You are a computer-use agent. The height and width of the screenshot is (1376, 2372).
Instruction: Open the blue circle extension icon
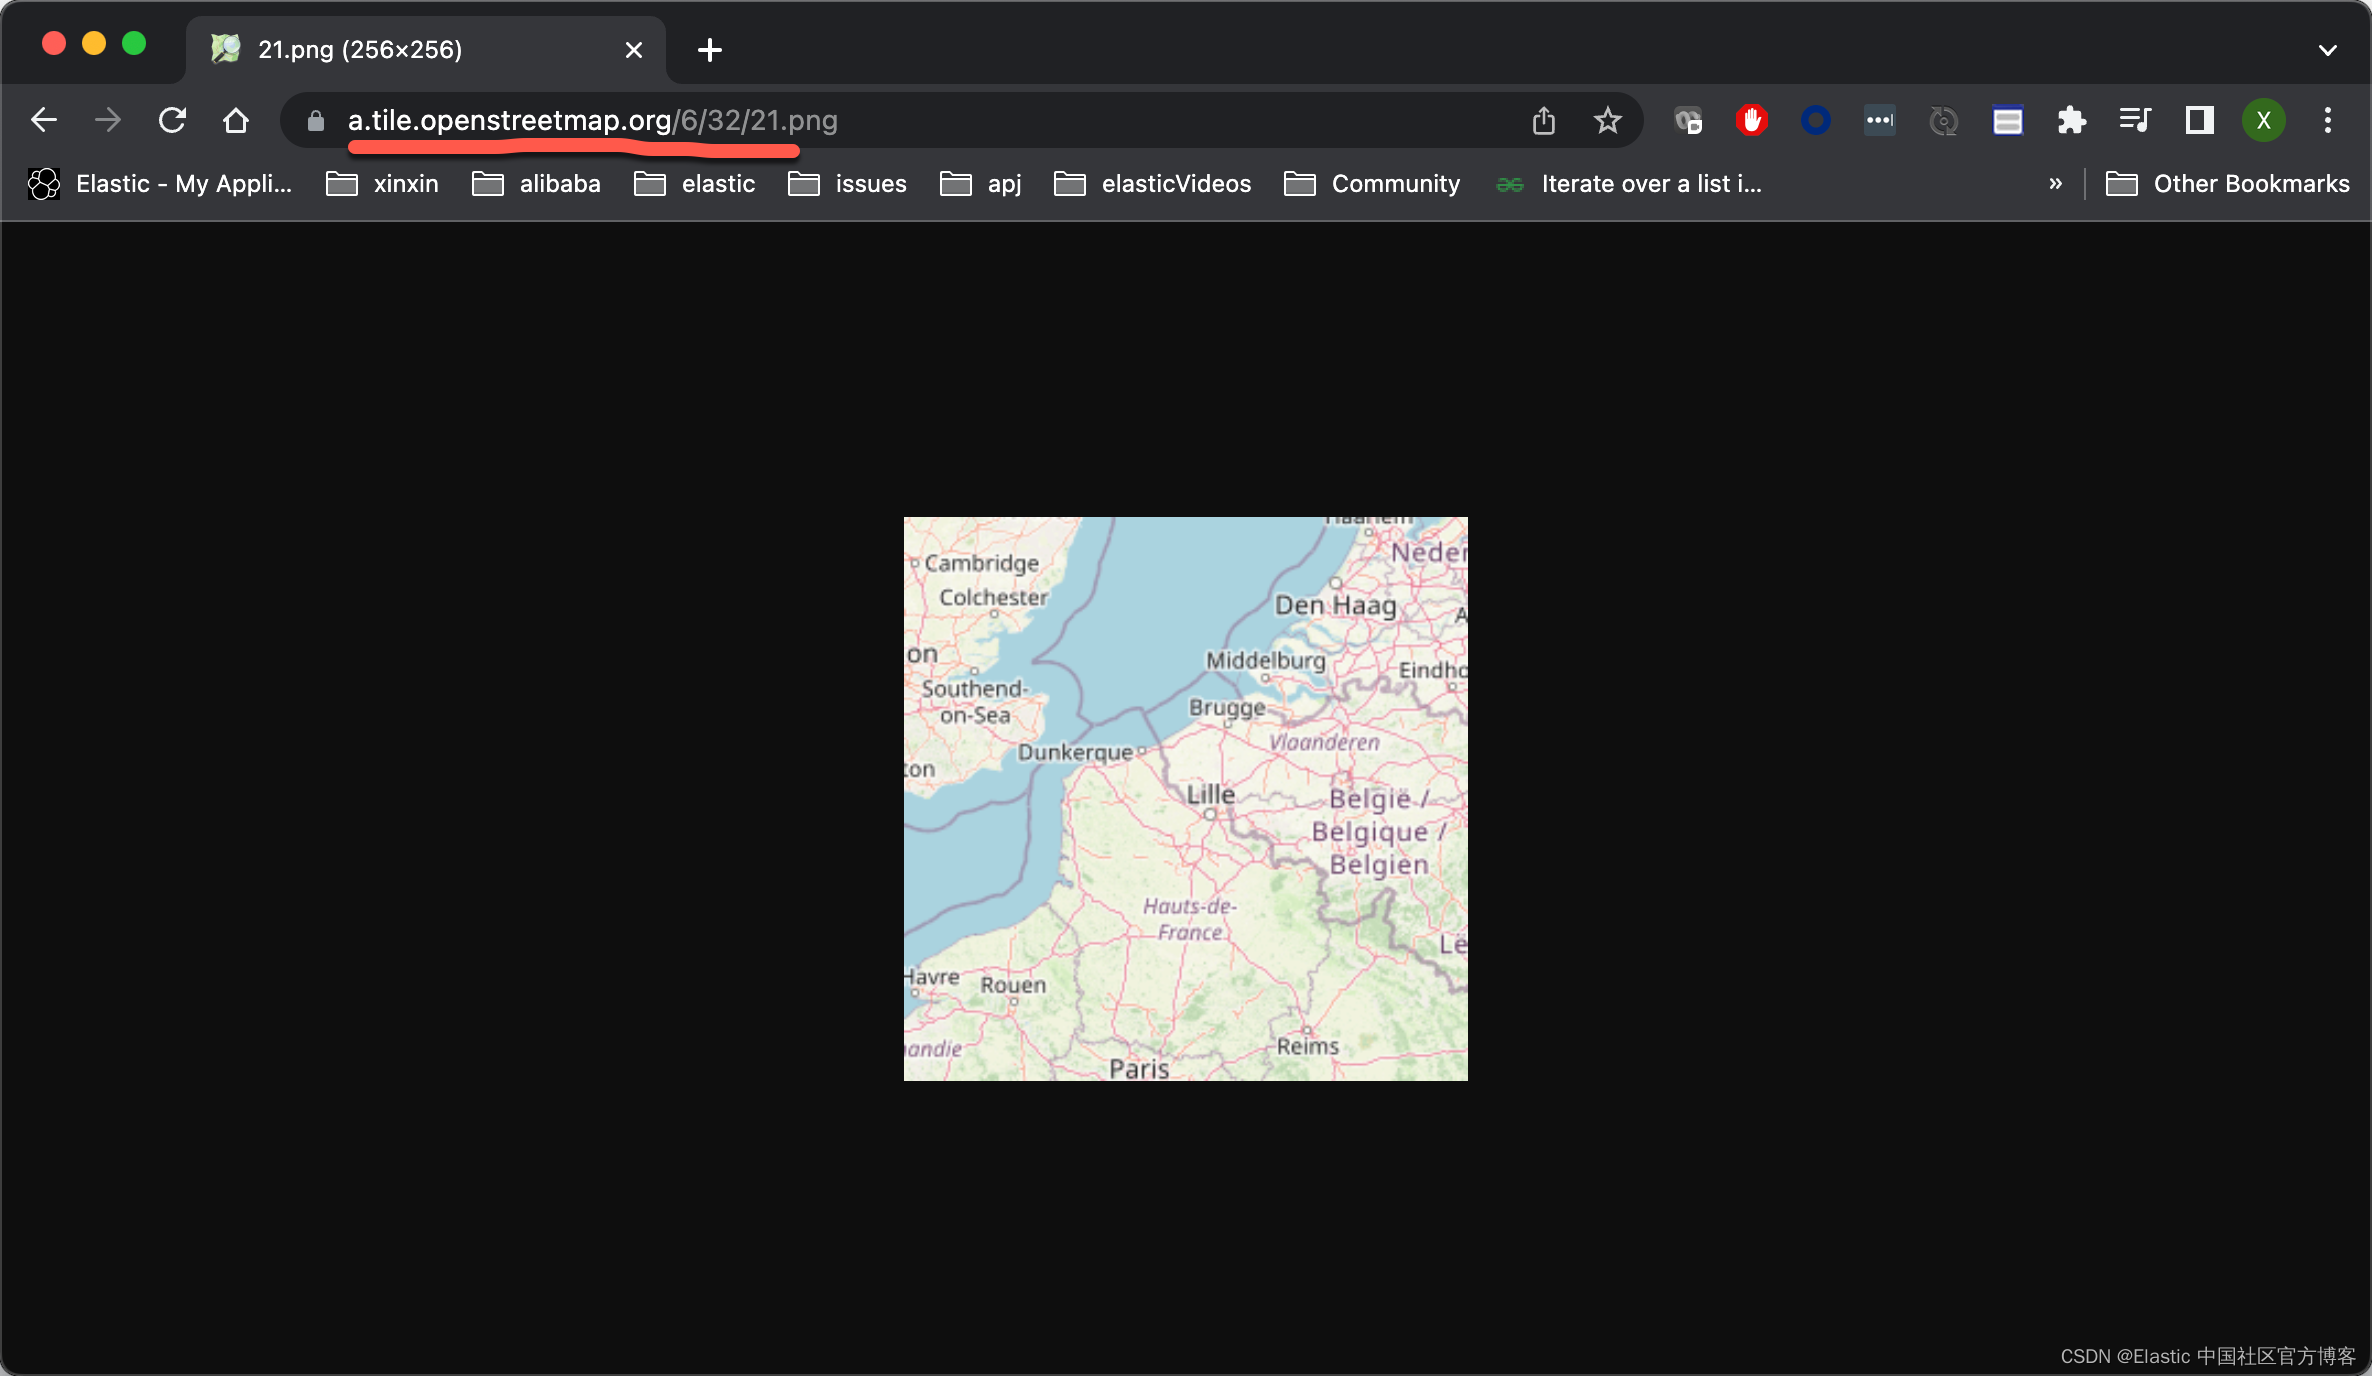(1815, 120)
